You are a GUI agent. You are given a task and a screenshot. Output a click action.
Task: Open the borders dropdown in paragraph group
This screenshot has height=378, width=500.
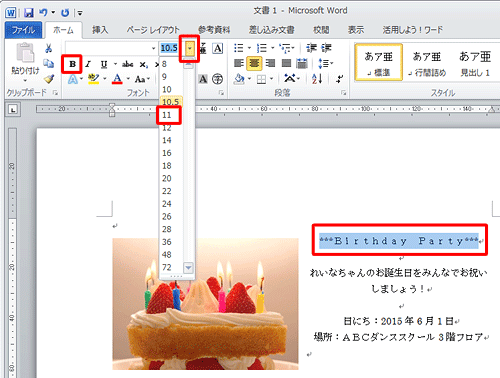point(272,79)
